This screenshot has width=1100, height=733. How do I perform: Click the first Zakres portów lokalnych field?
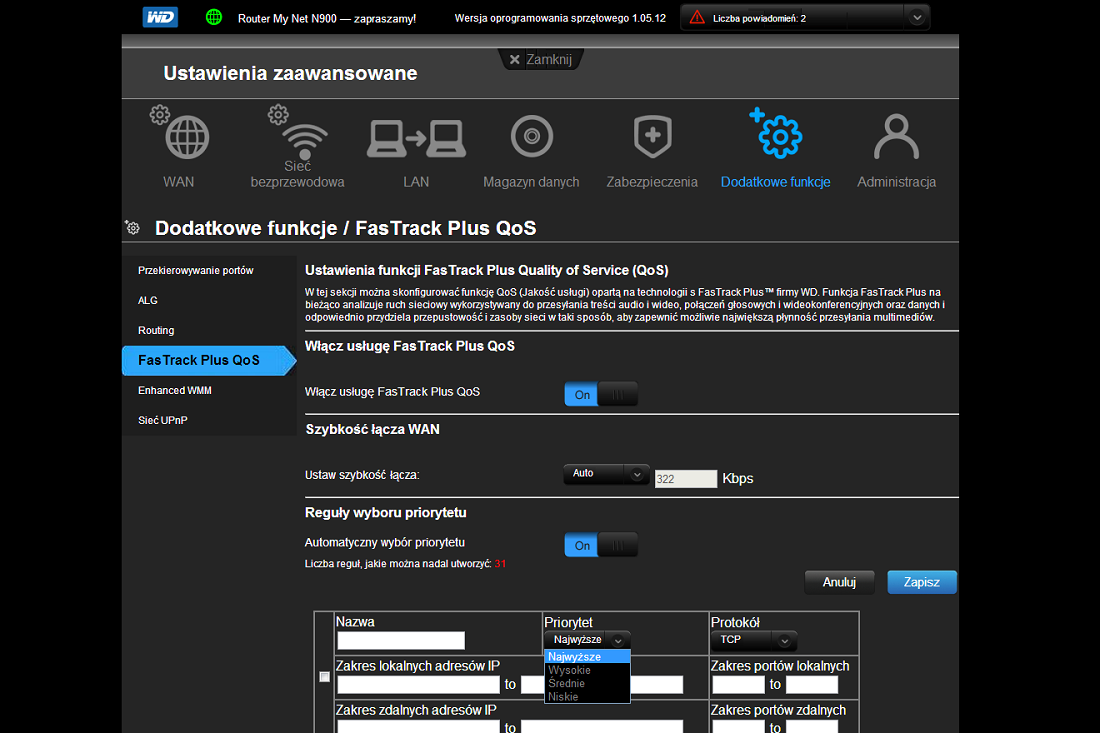tap(738, 685)
